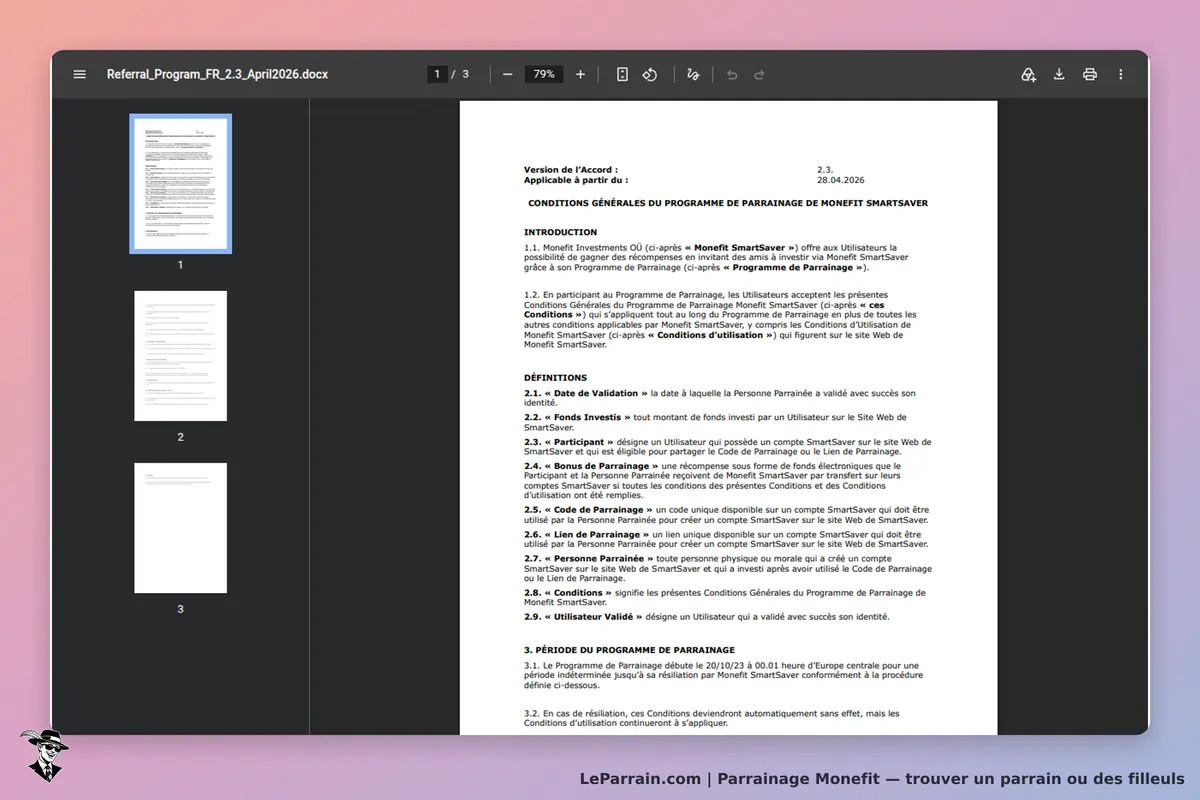This screenshot has height=800, width=1200.
Task: Click the '« Code de Parrainage »' definition term
Action: pyautogui.click(x=598, y=510)
